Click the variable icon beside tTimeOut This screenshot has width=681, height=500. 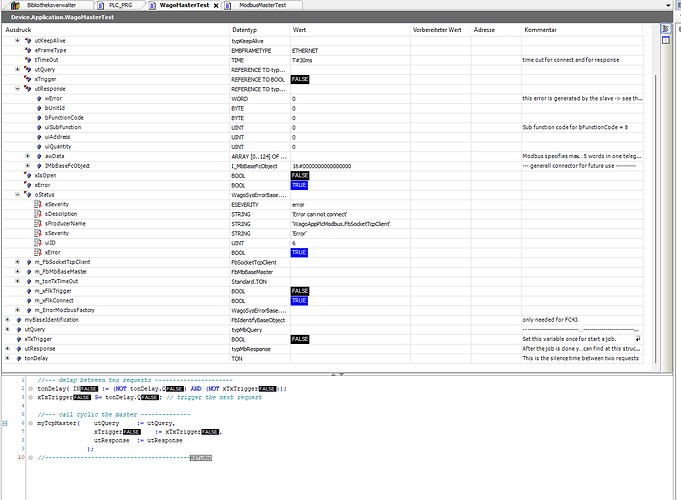point(28,60)
